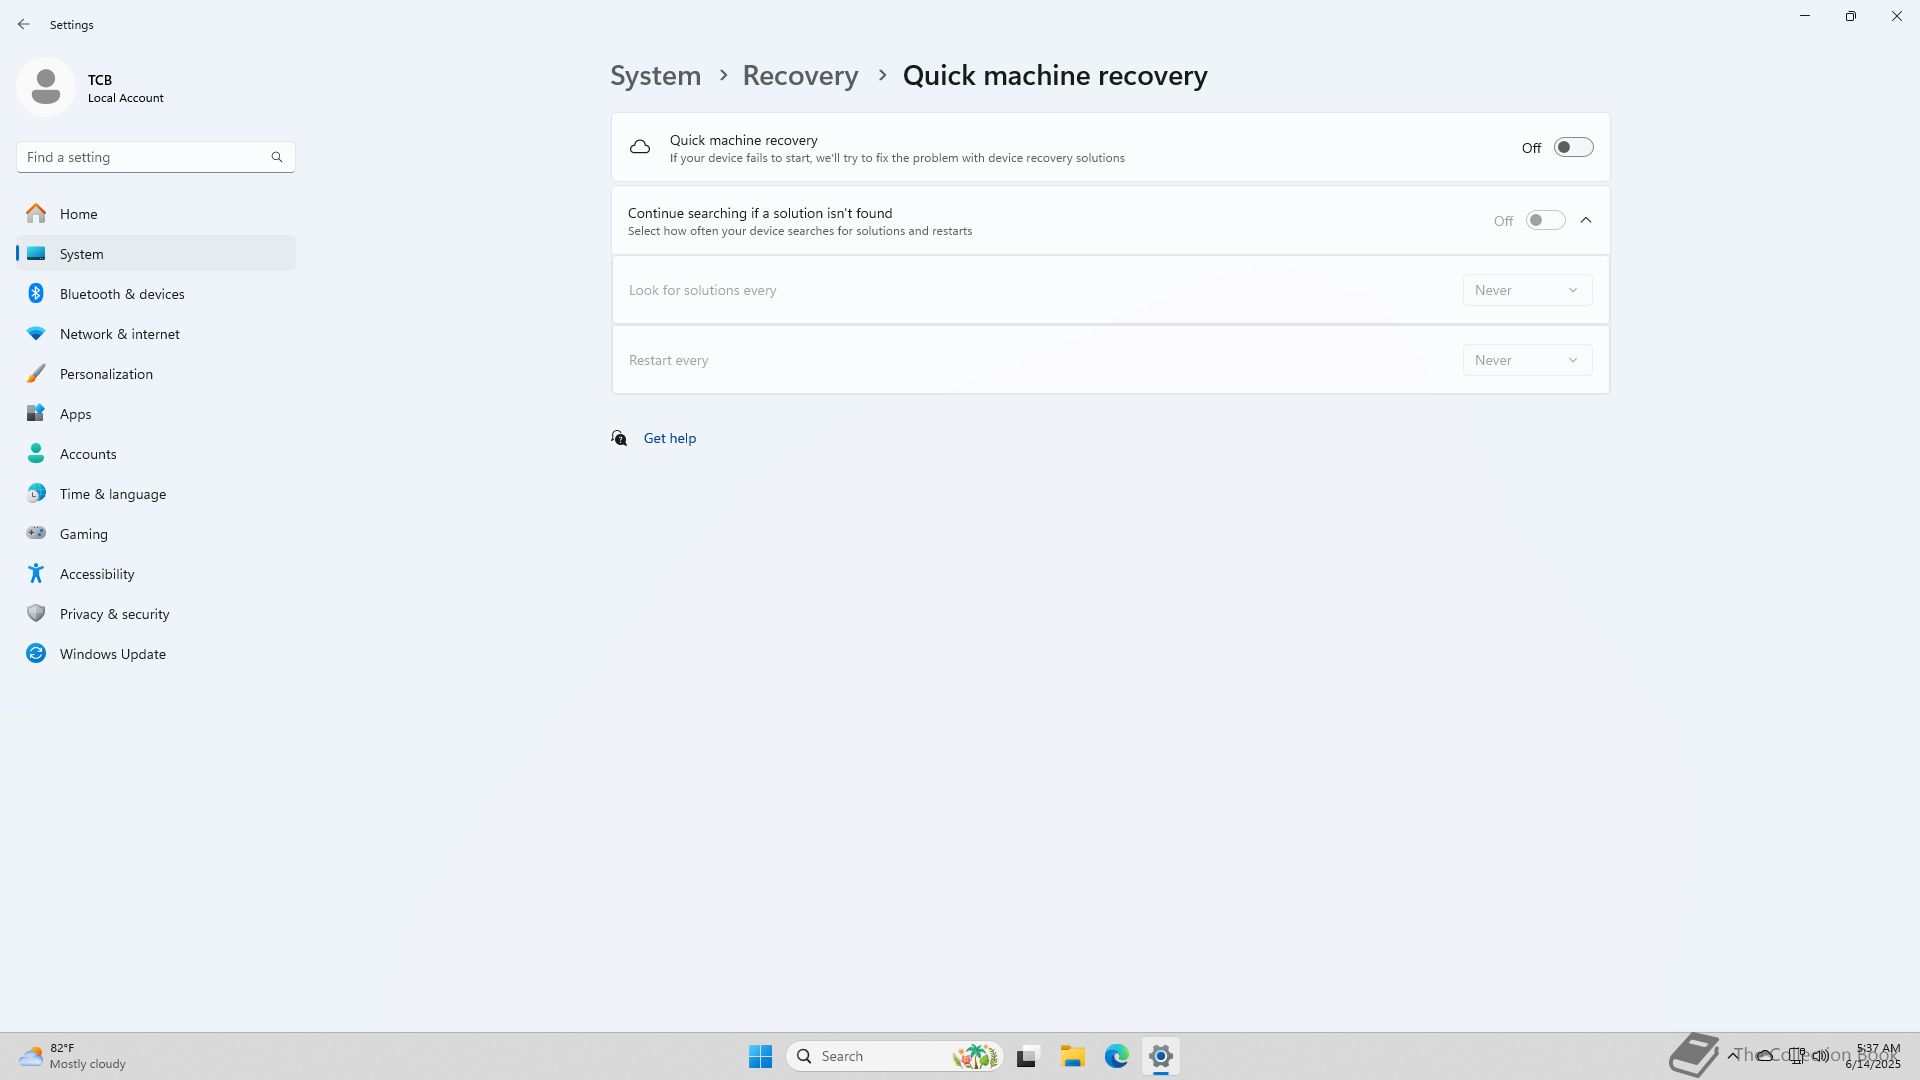
Task: Click the back arrow in Settings
Action: pos(24,24)
